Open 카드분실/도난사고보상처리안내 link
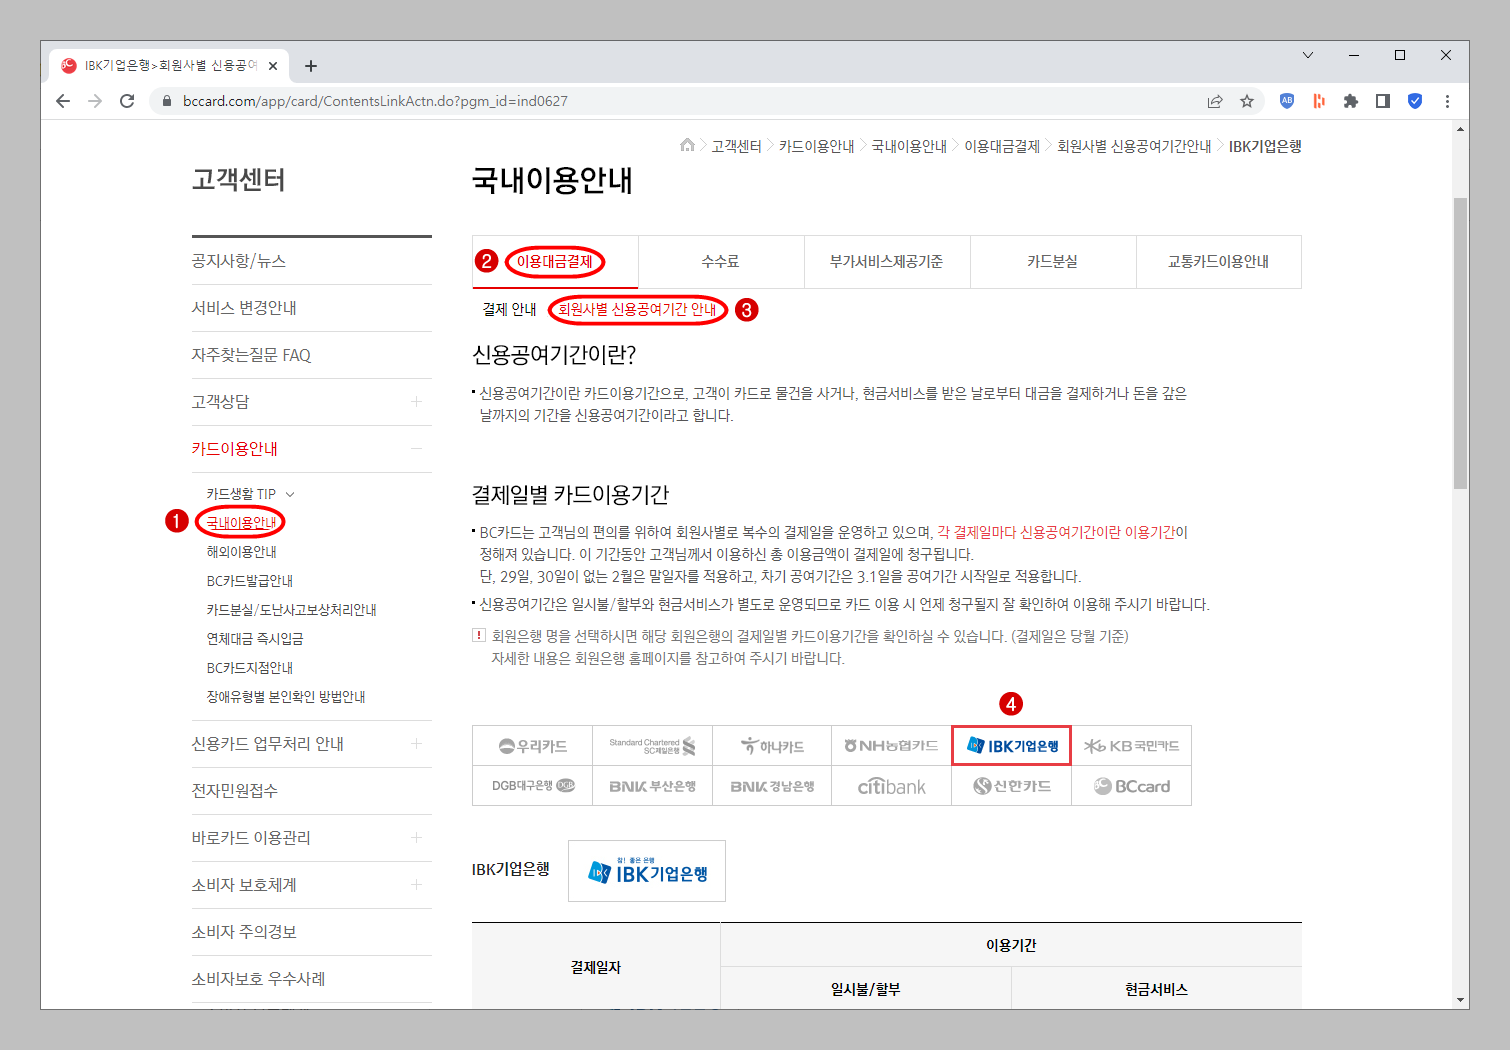 291,610
